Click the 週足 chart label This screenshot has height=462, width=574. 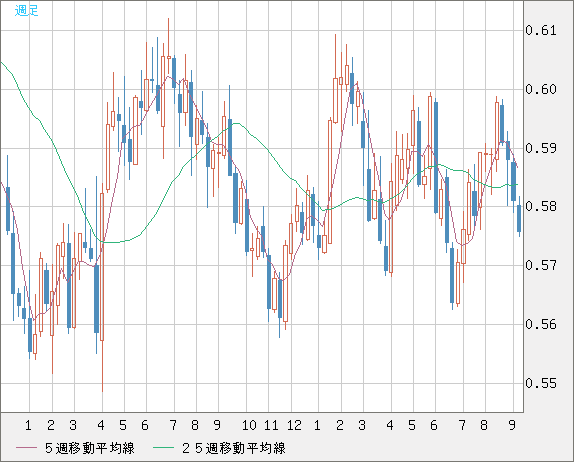point(26,10)
